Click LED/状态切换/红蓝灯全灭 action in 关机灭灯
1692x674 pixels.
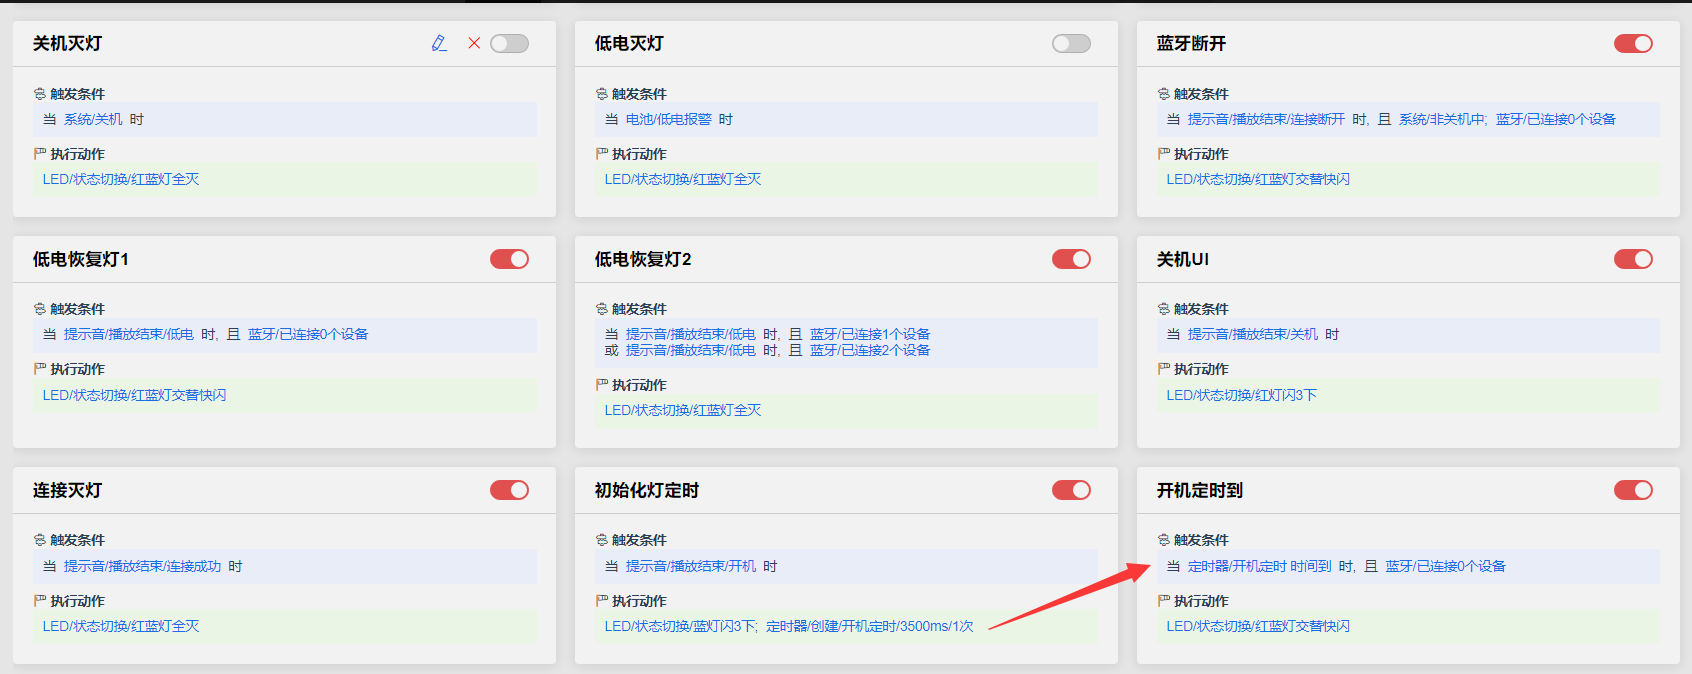[x=121, y=179]
